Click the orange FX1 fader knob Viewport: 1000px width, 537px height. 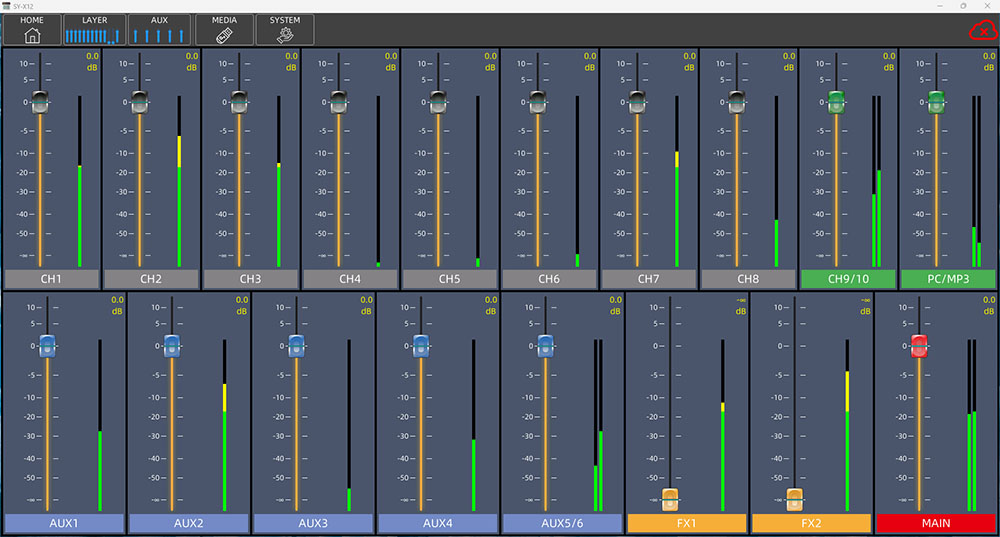pyautogui.click(x=670, y=499)
